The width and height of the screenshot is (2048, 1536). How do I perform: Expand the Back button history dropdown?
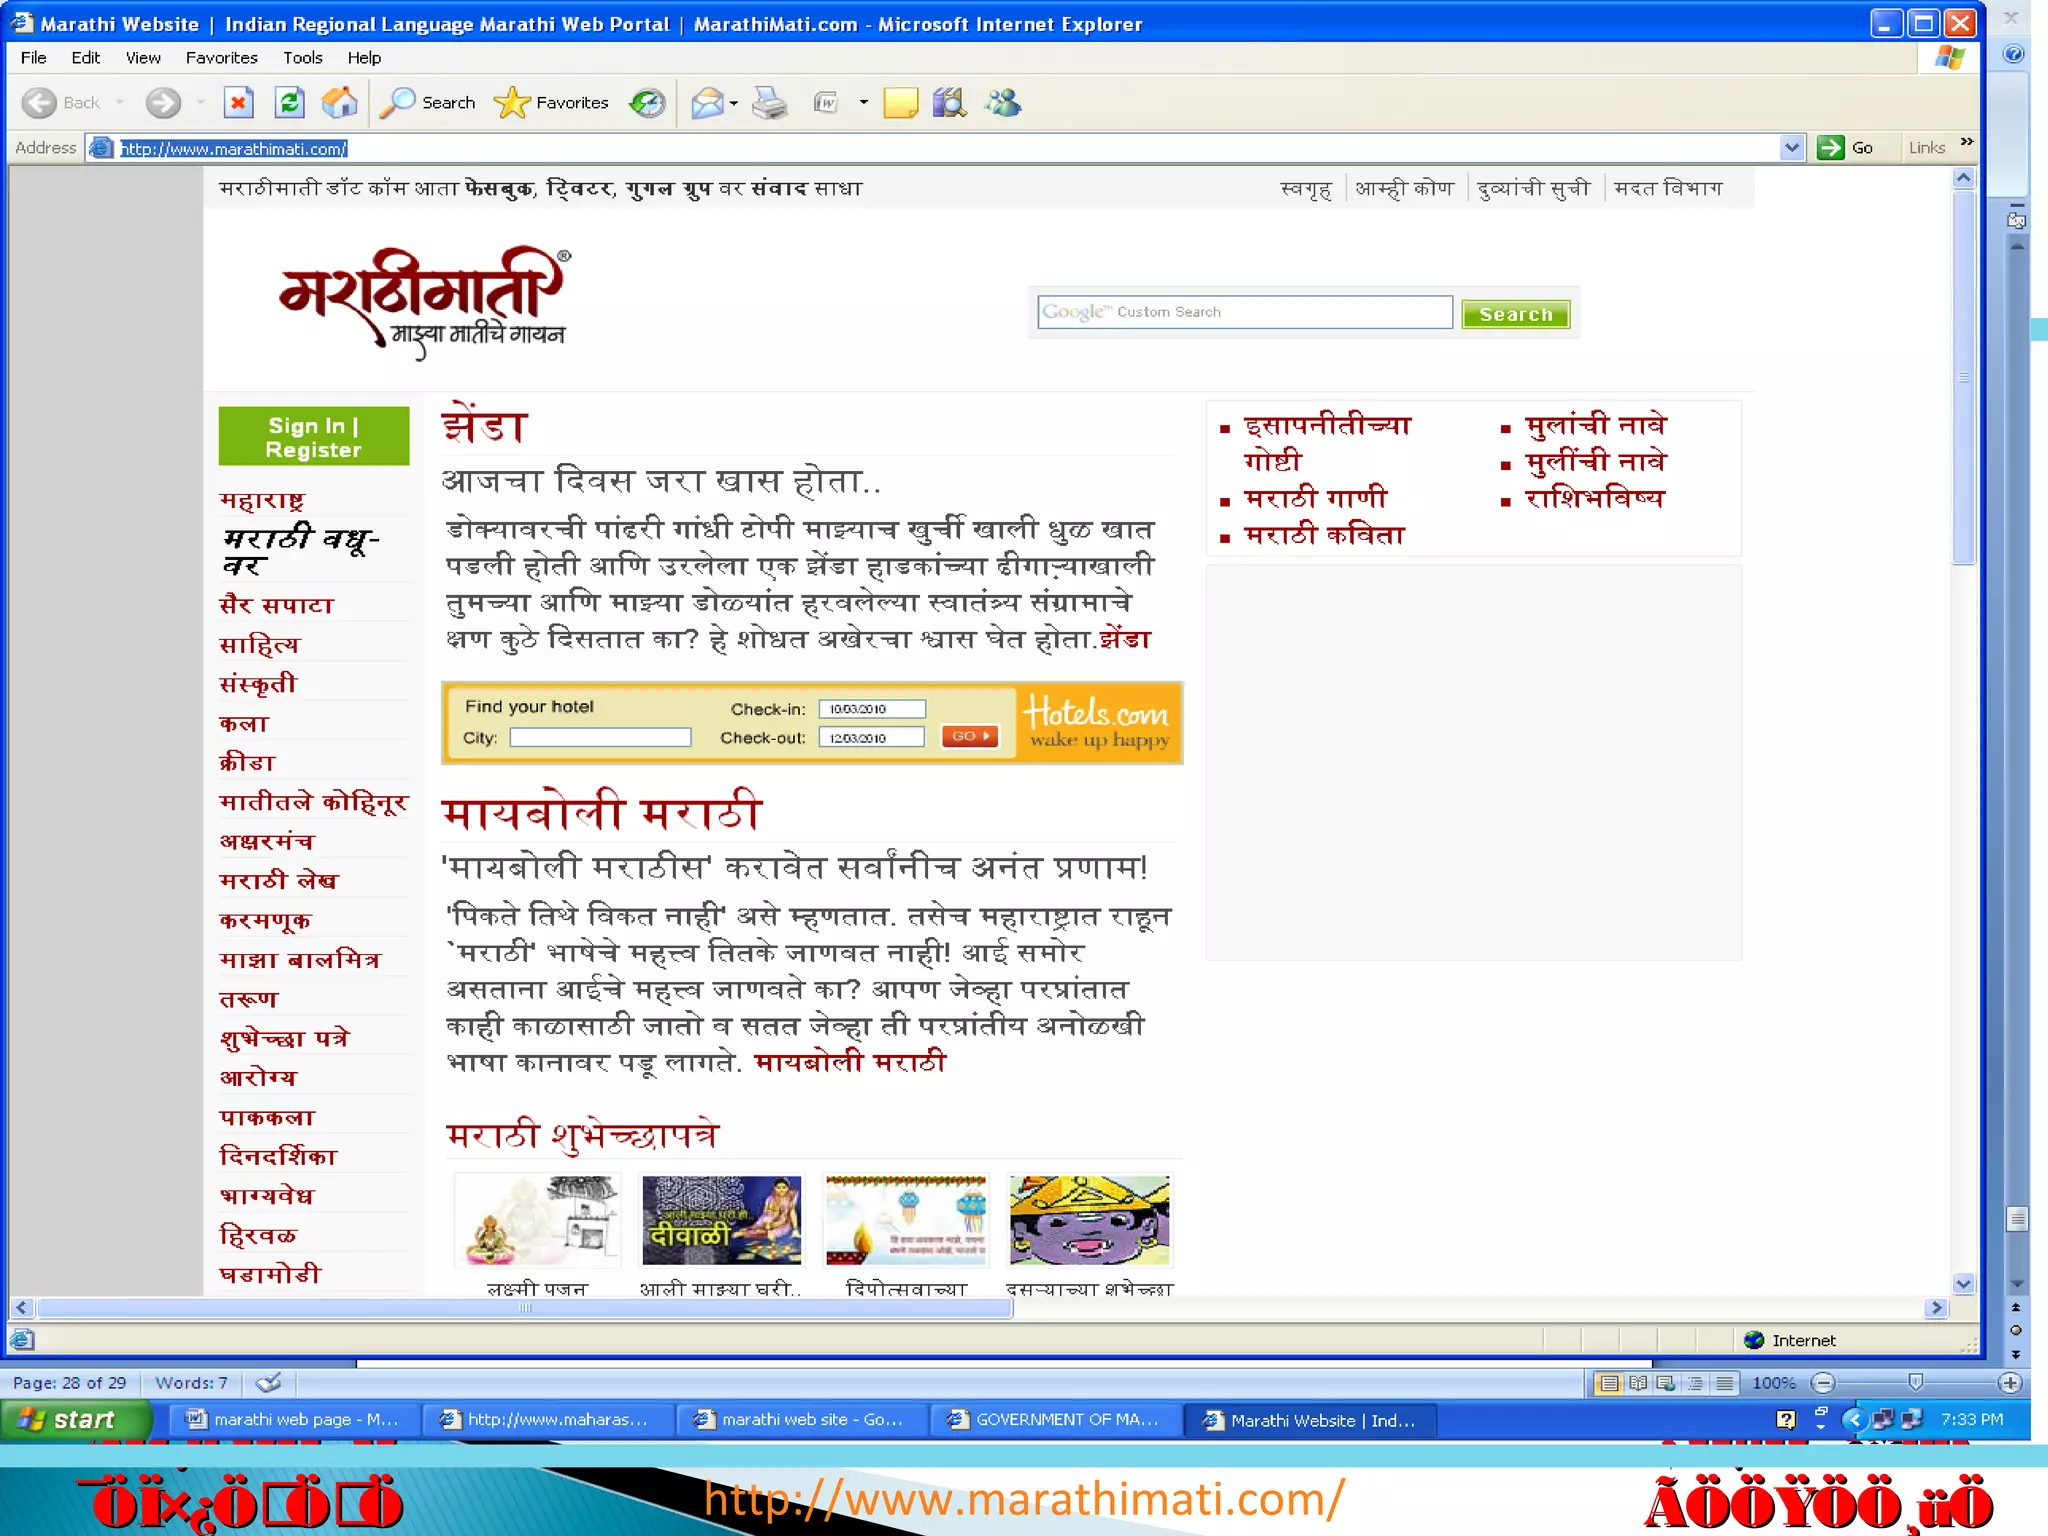point(120,102)
